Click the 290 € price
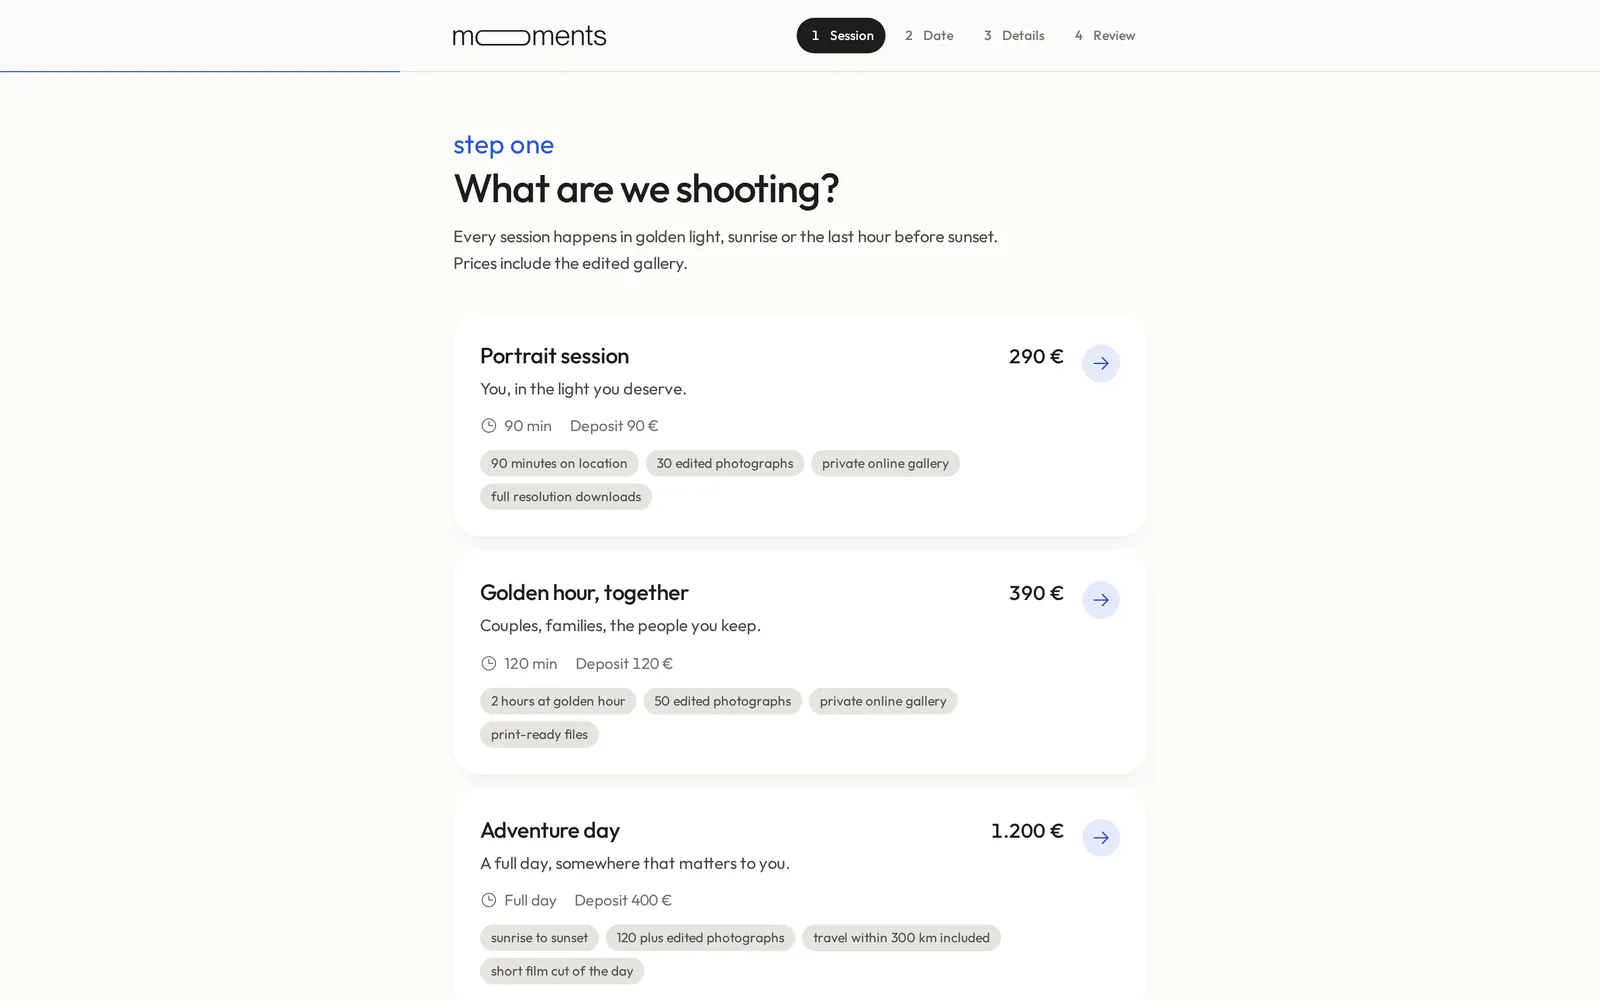This screenshot has width=1600, height=1000. click(x=1036, y=356)
